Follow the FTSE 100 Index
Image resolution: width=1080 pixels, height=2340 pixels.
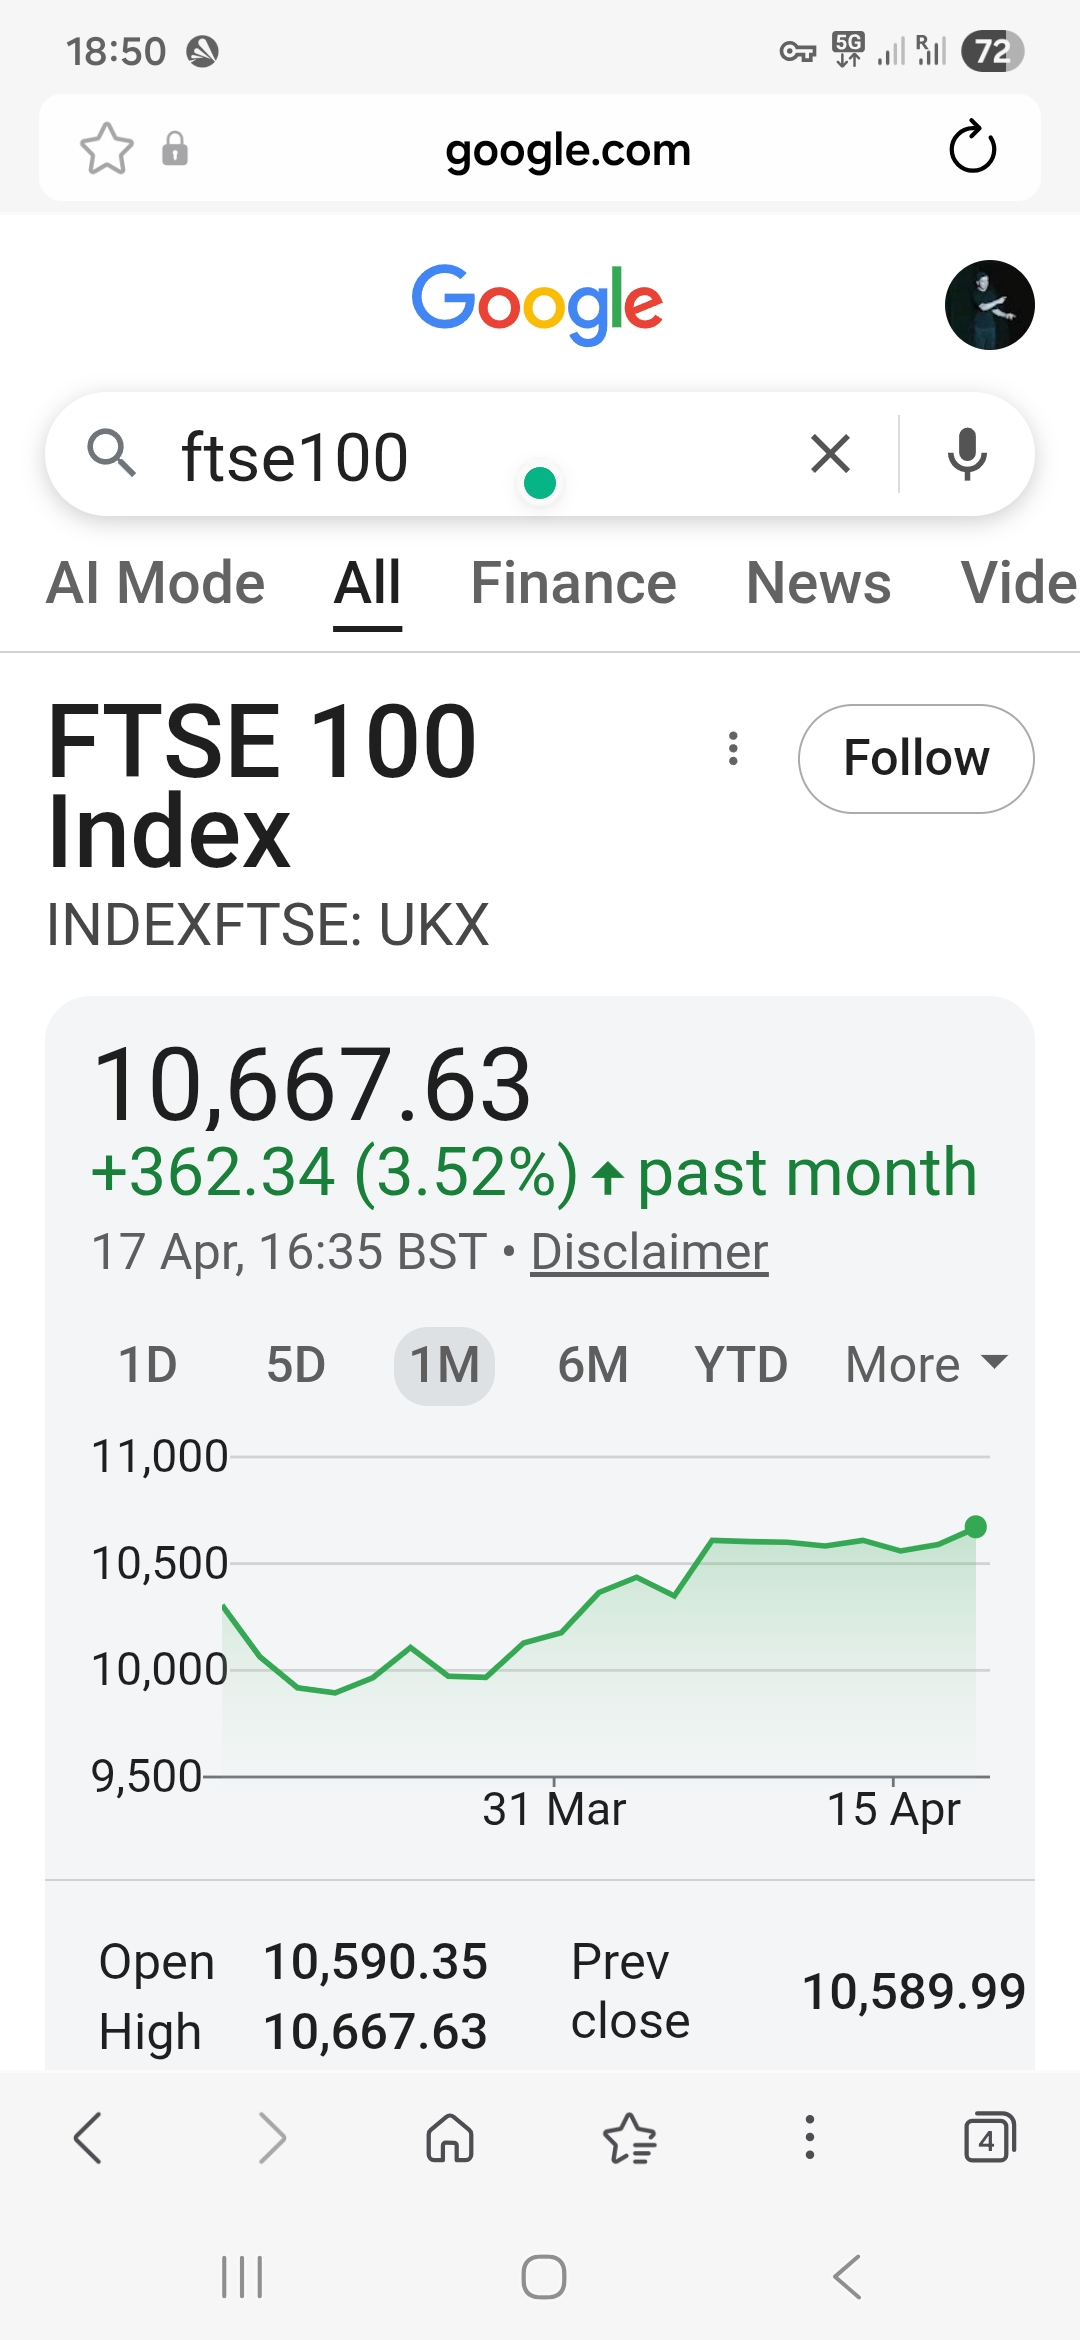pos(916,758)
